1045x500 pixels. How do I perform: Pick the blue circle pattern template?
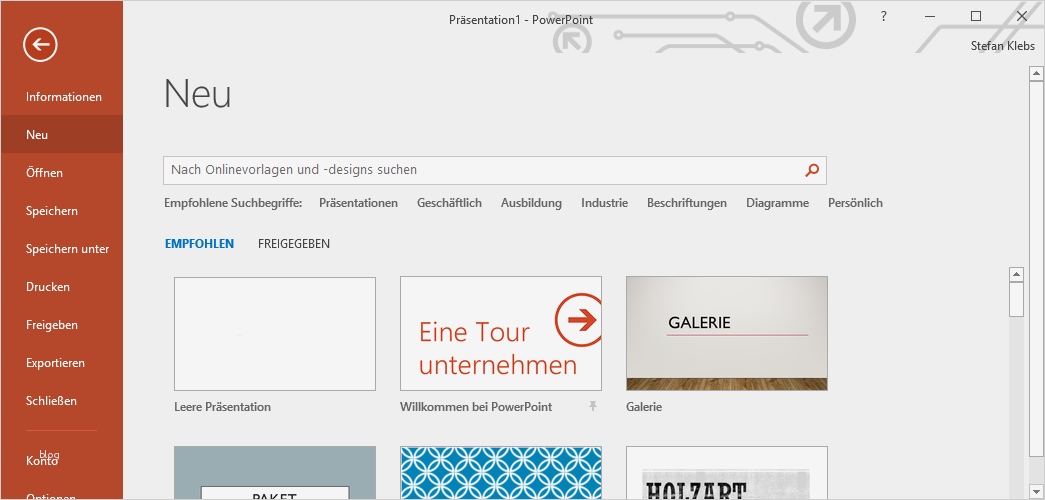coord(501,473)
